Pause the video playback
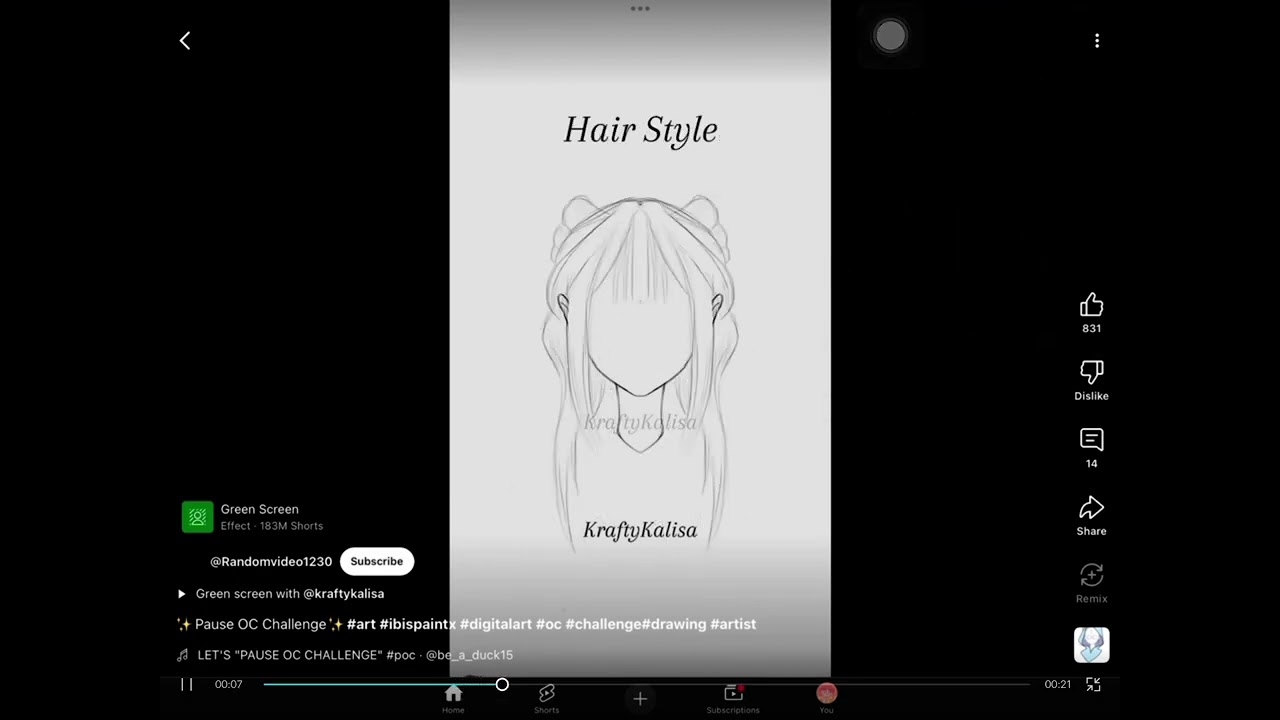This screenshot has width=1280, height=720. (186, 684)
